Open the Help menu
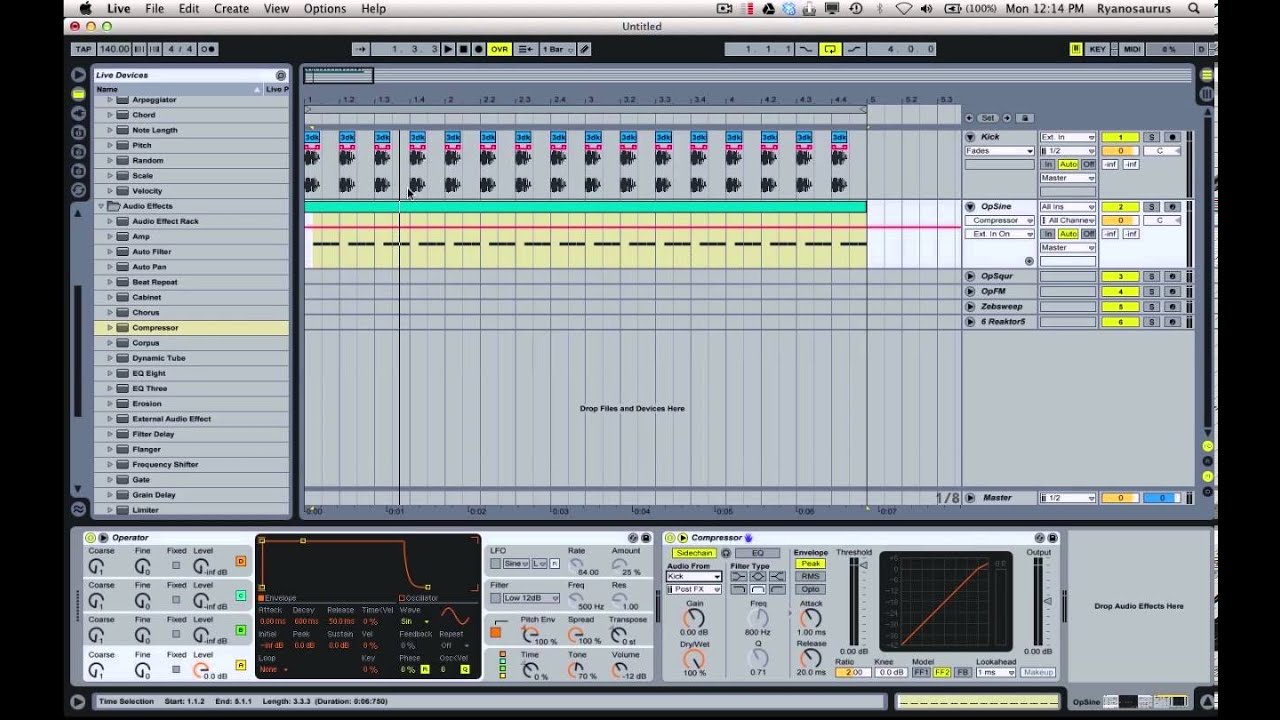Screen dimensions: 1280x720 coord(373,9)
